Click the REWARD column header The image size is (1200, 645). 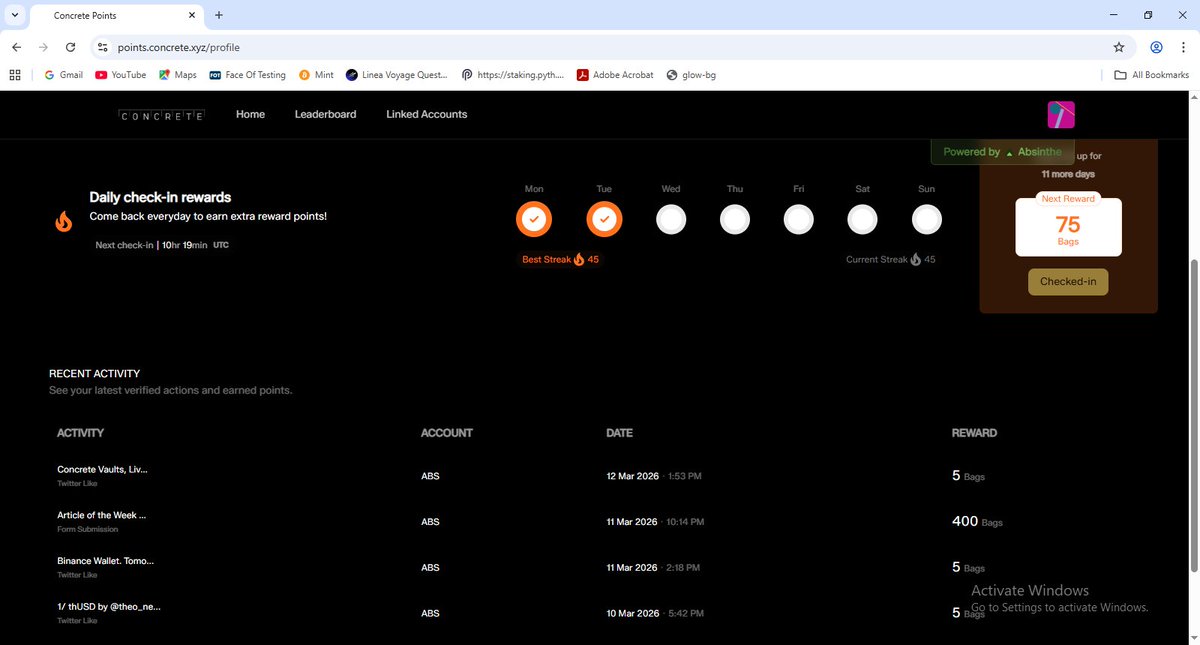974,433
